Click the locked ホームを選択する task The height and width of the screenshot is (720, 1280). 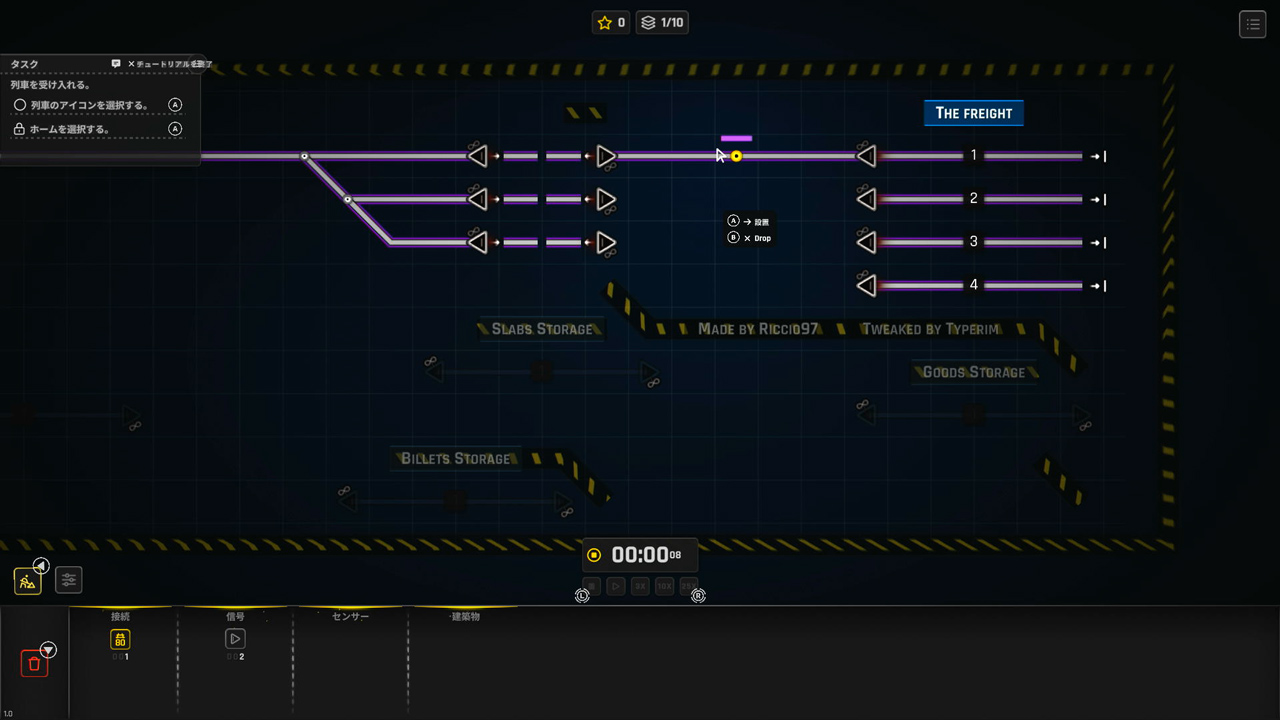click(x=70, y=129)
